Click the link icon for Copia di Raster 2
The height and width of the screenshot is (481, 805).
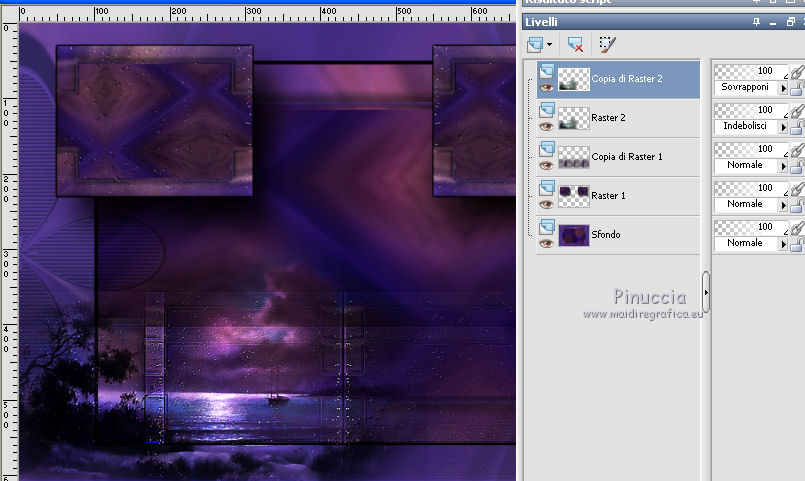click(796, 72)
